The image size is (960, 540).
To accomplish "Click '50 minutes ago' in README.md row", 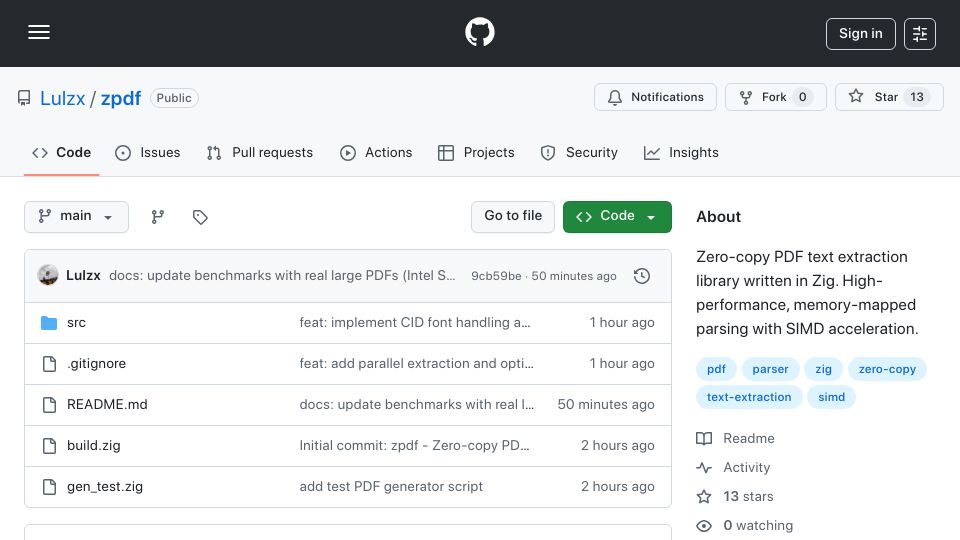I will tap(606, 405).
